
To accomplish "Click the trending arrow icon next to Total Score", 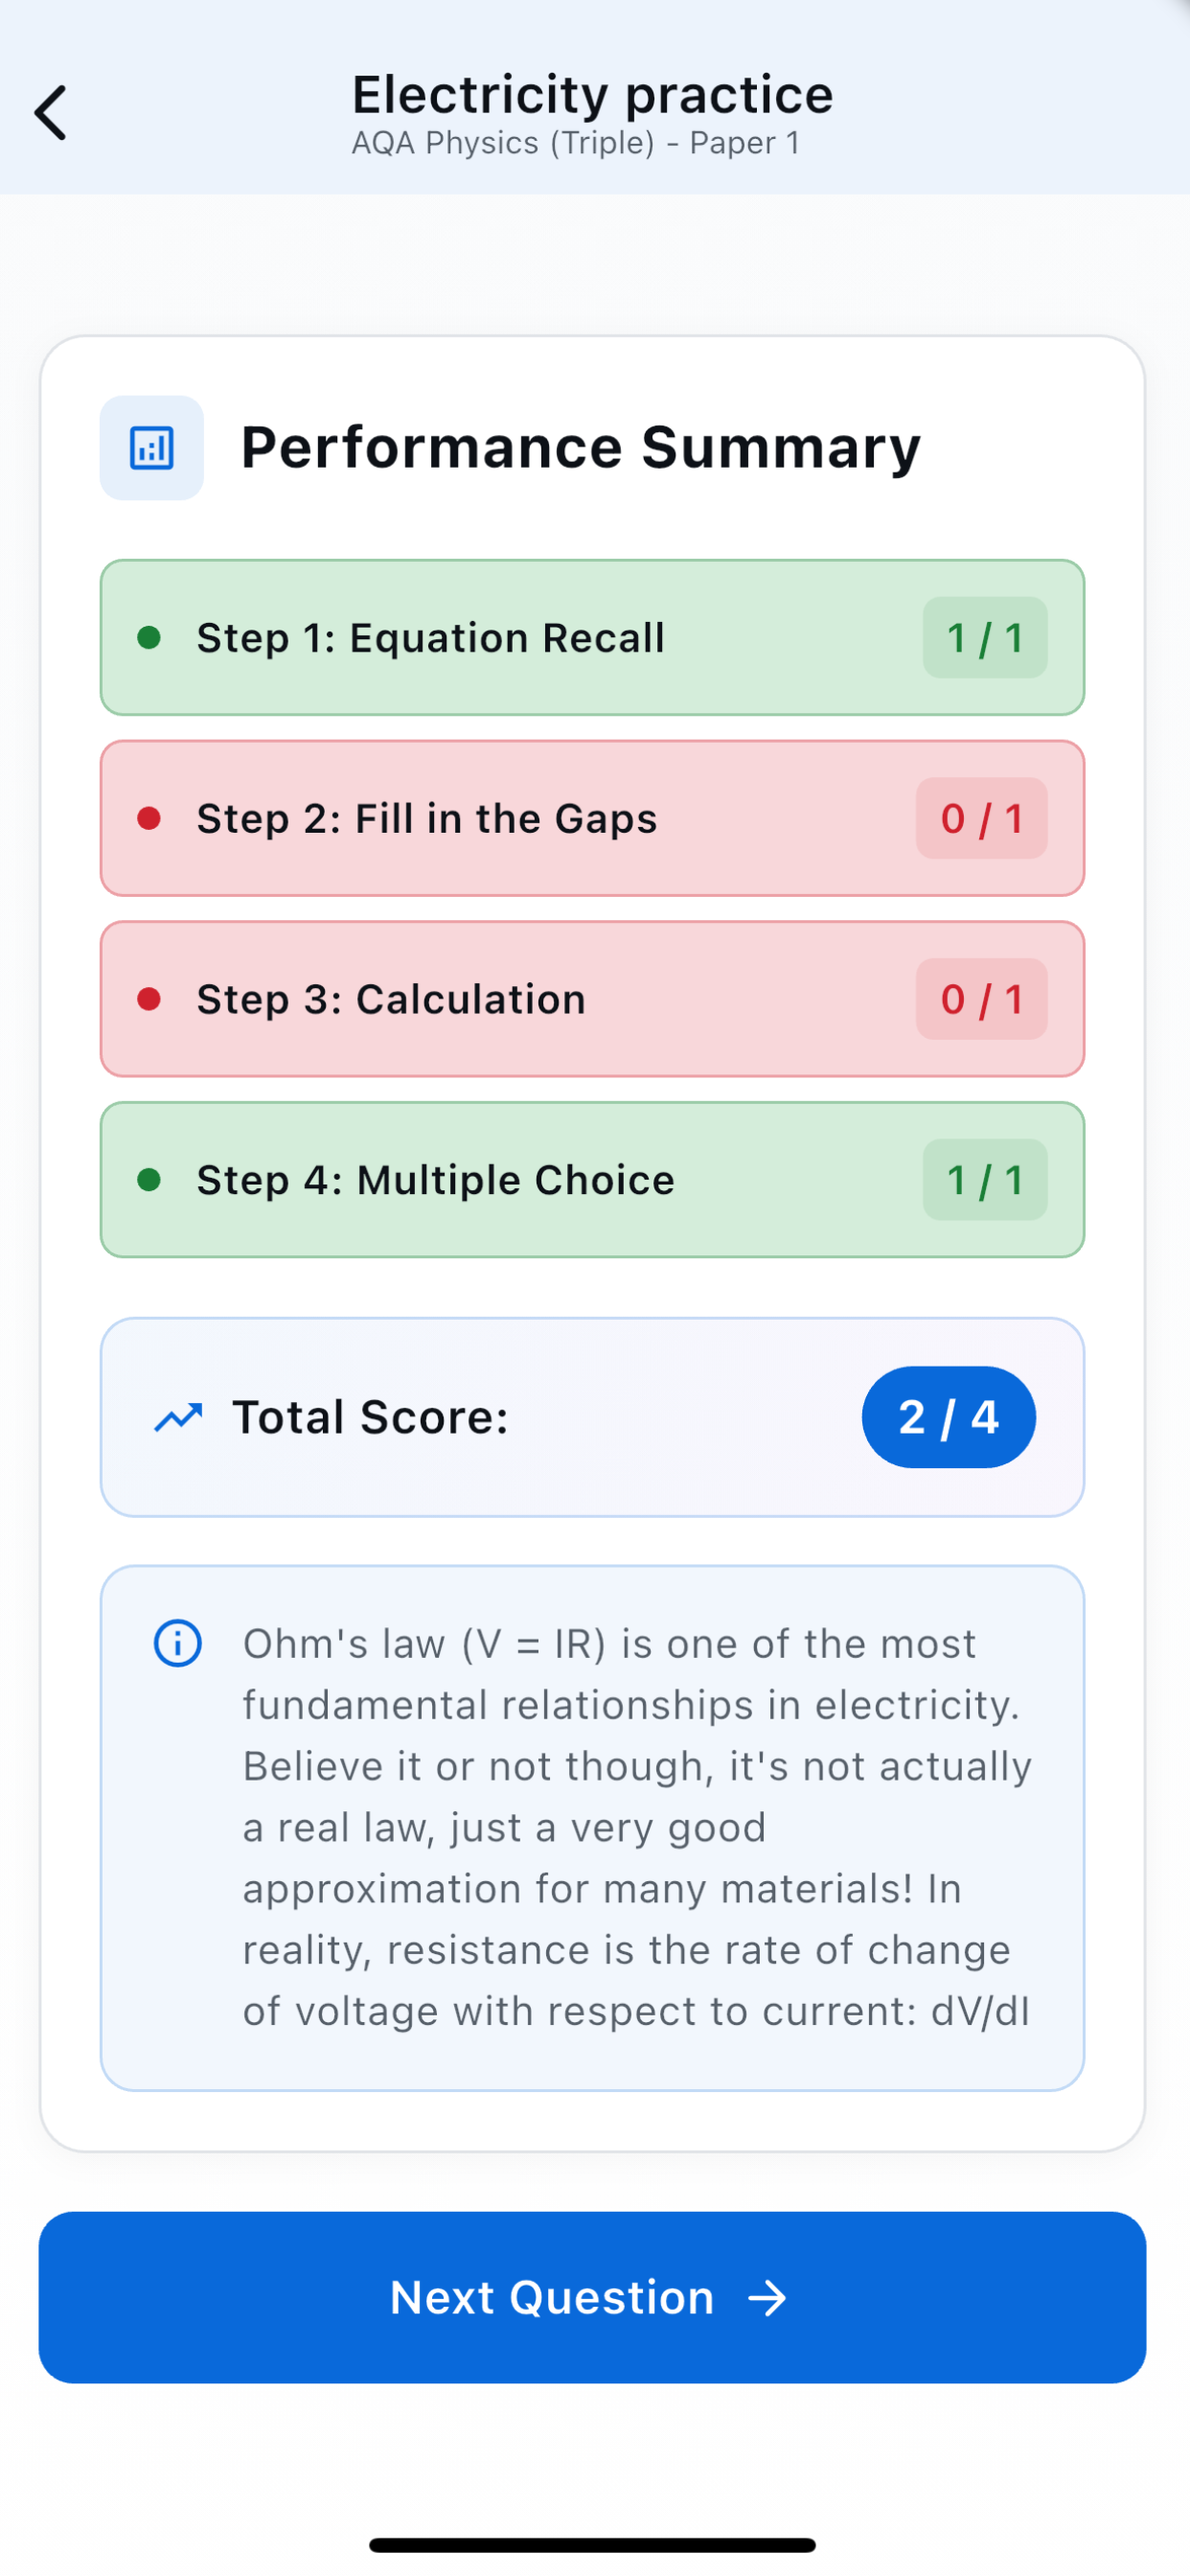I will point(178,1417).
